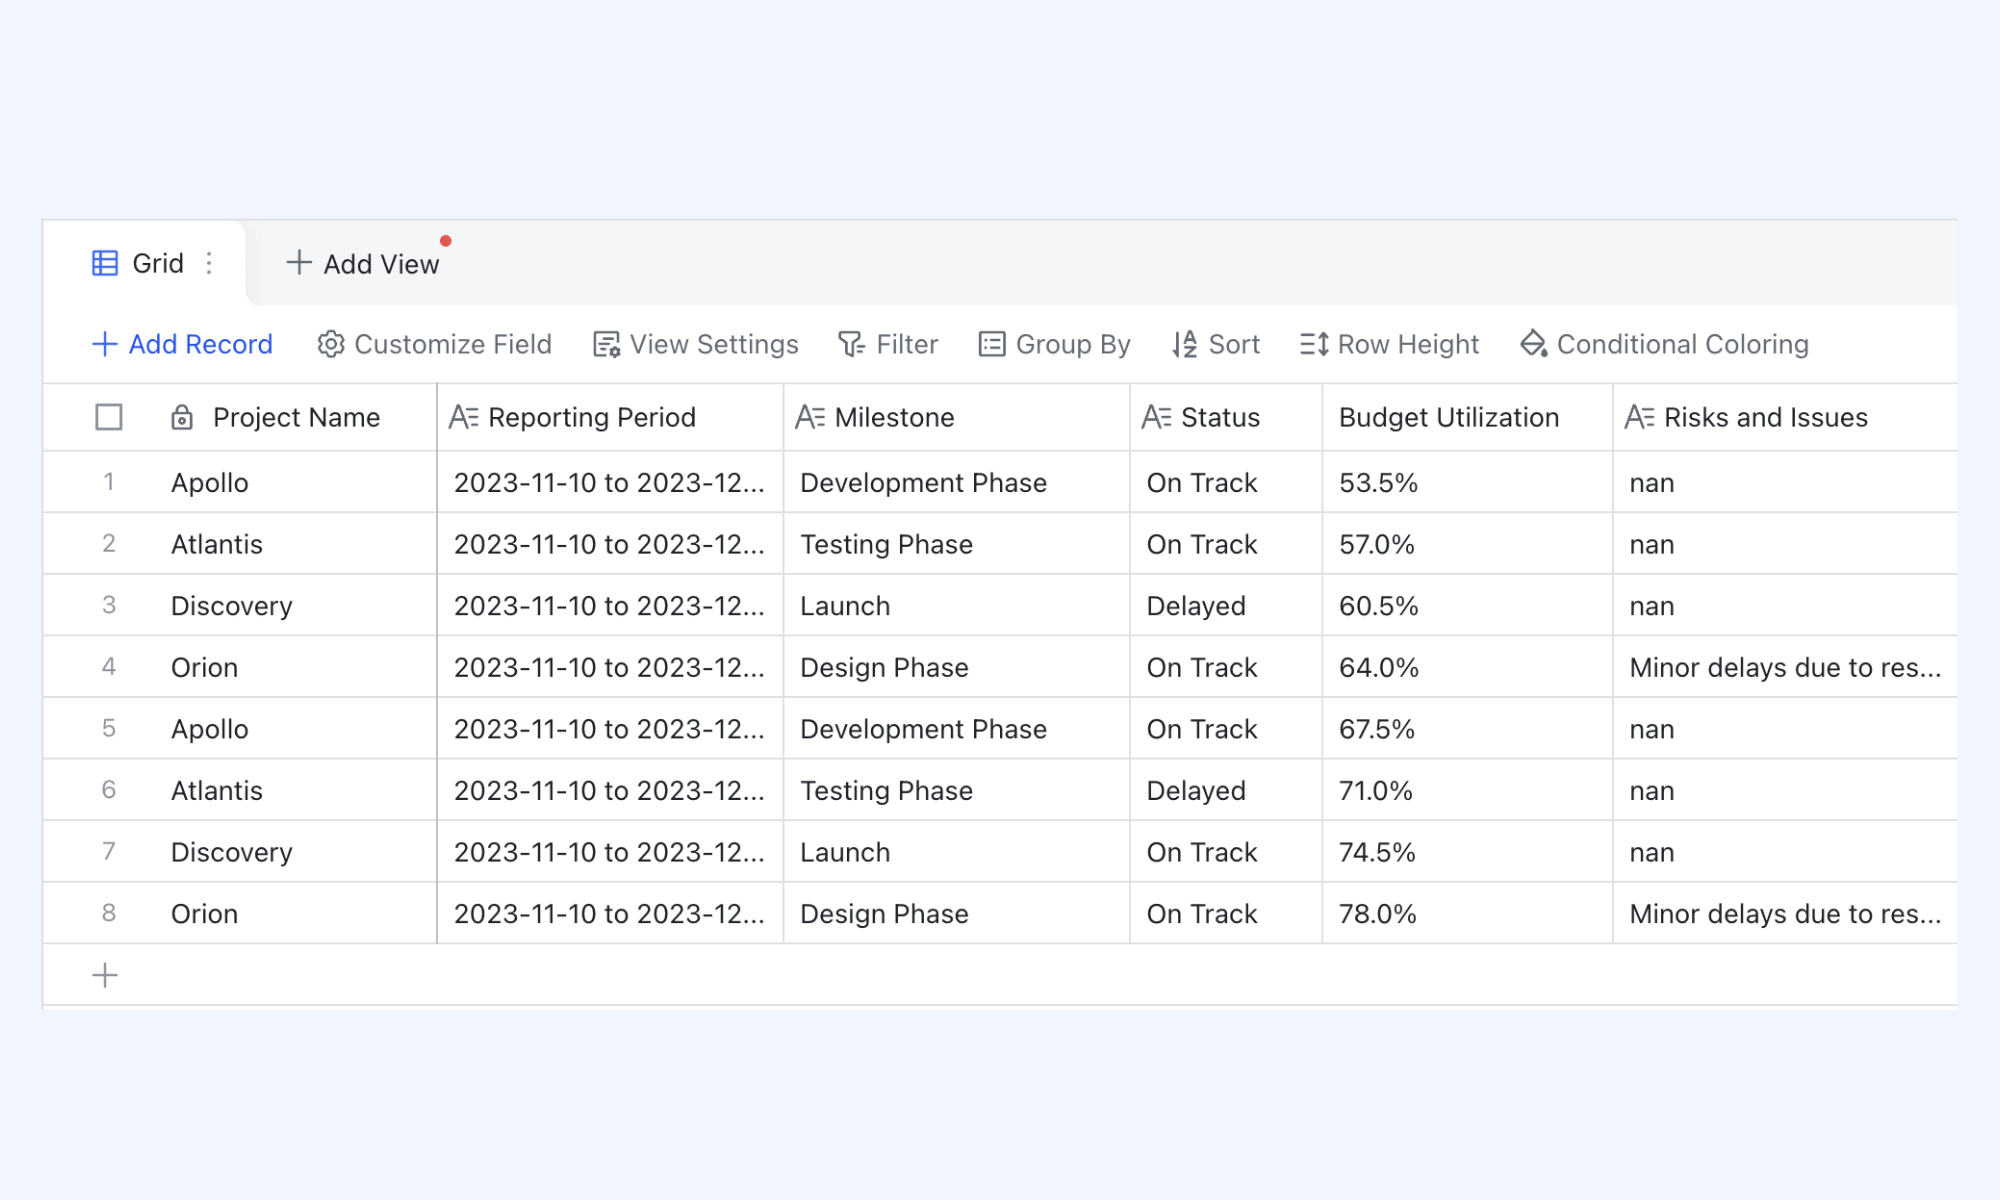
Task: Click the Sort A-Z icon
Action: 1185,344
